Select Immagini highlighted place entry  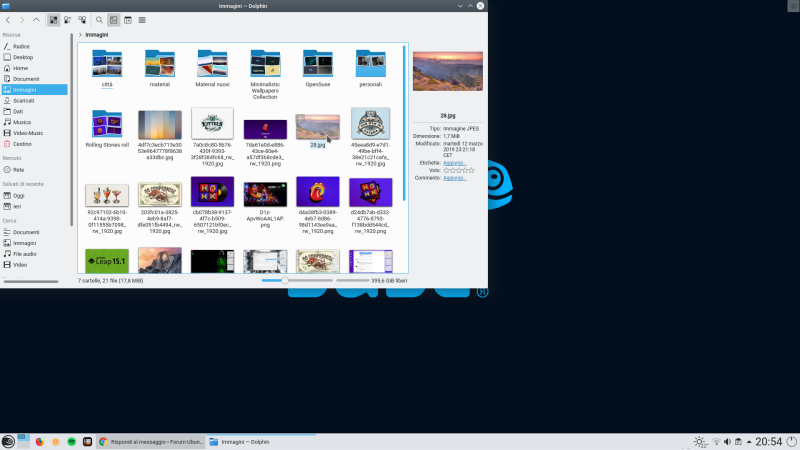[x=35, y=90]
